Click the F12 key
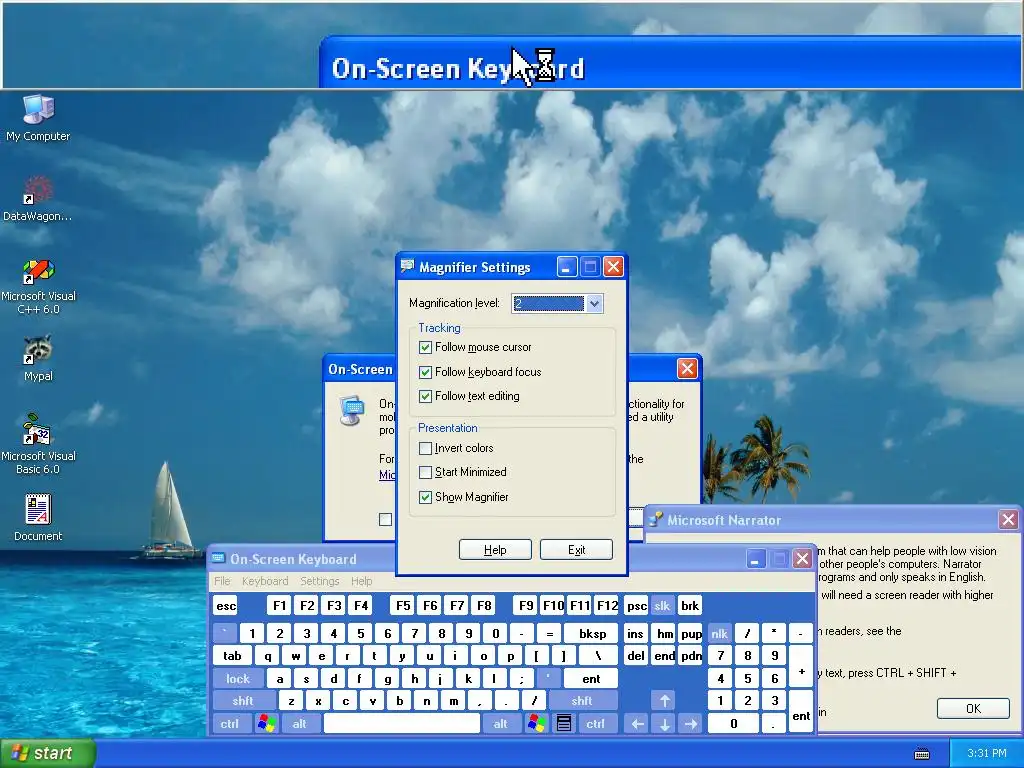Screen dimensions: 1024x768 (x=607, y=606)
